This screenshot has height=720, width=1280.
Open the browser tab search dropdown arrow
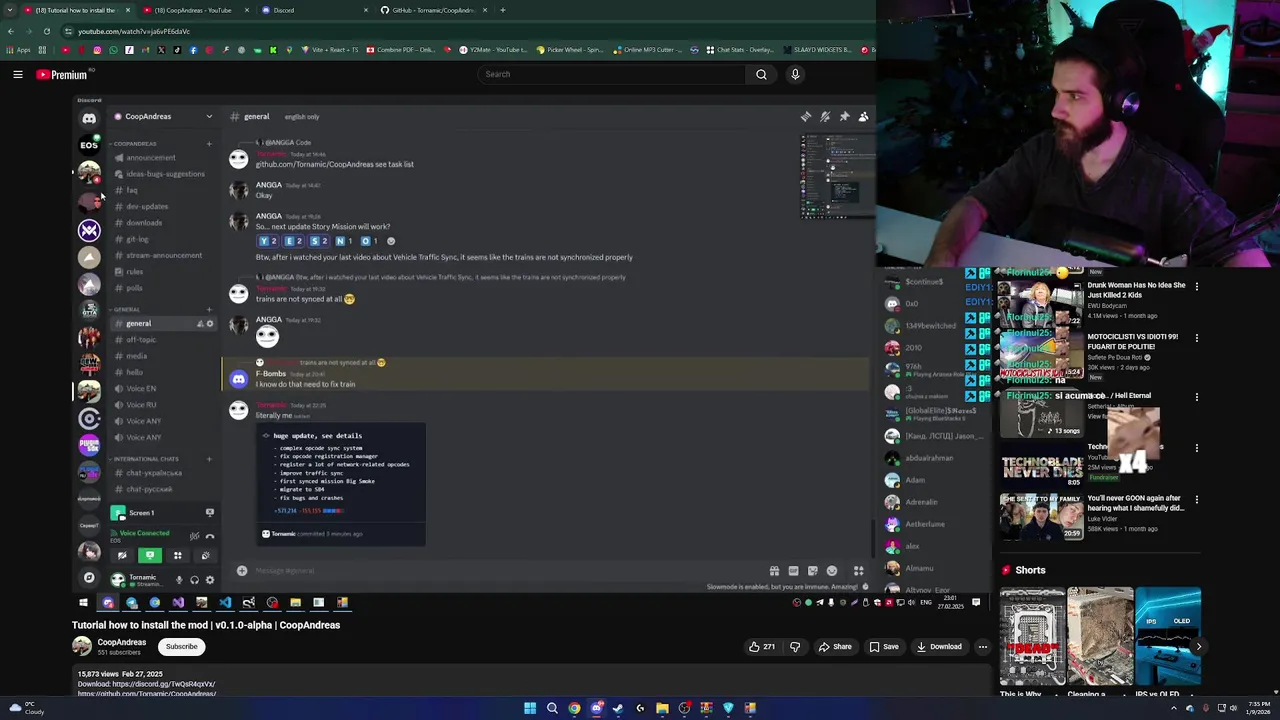pos(10,10)
